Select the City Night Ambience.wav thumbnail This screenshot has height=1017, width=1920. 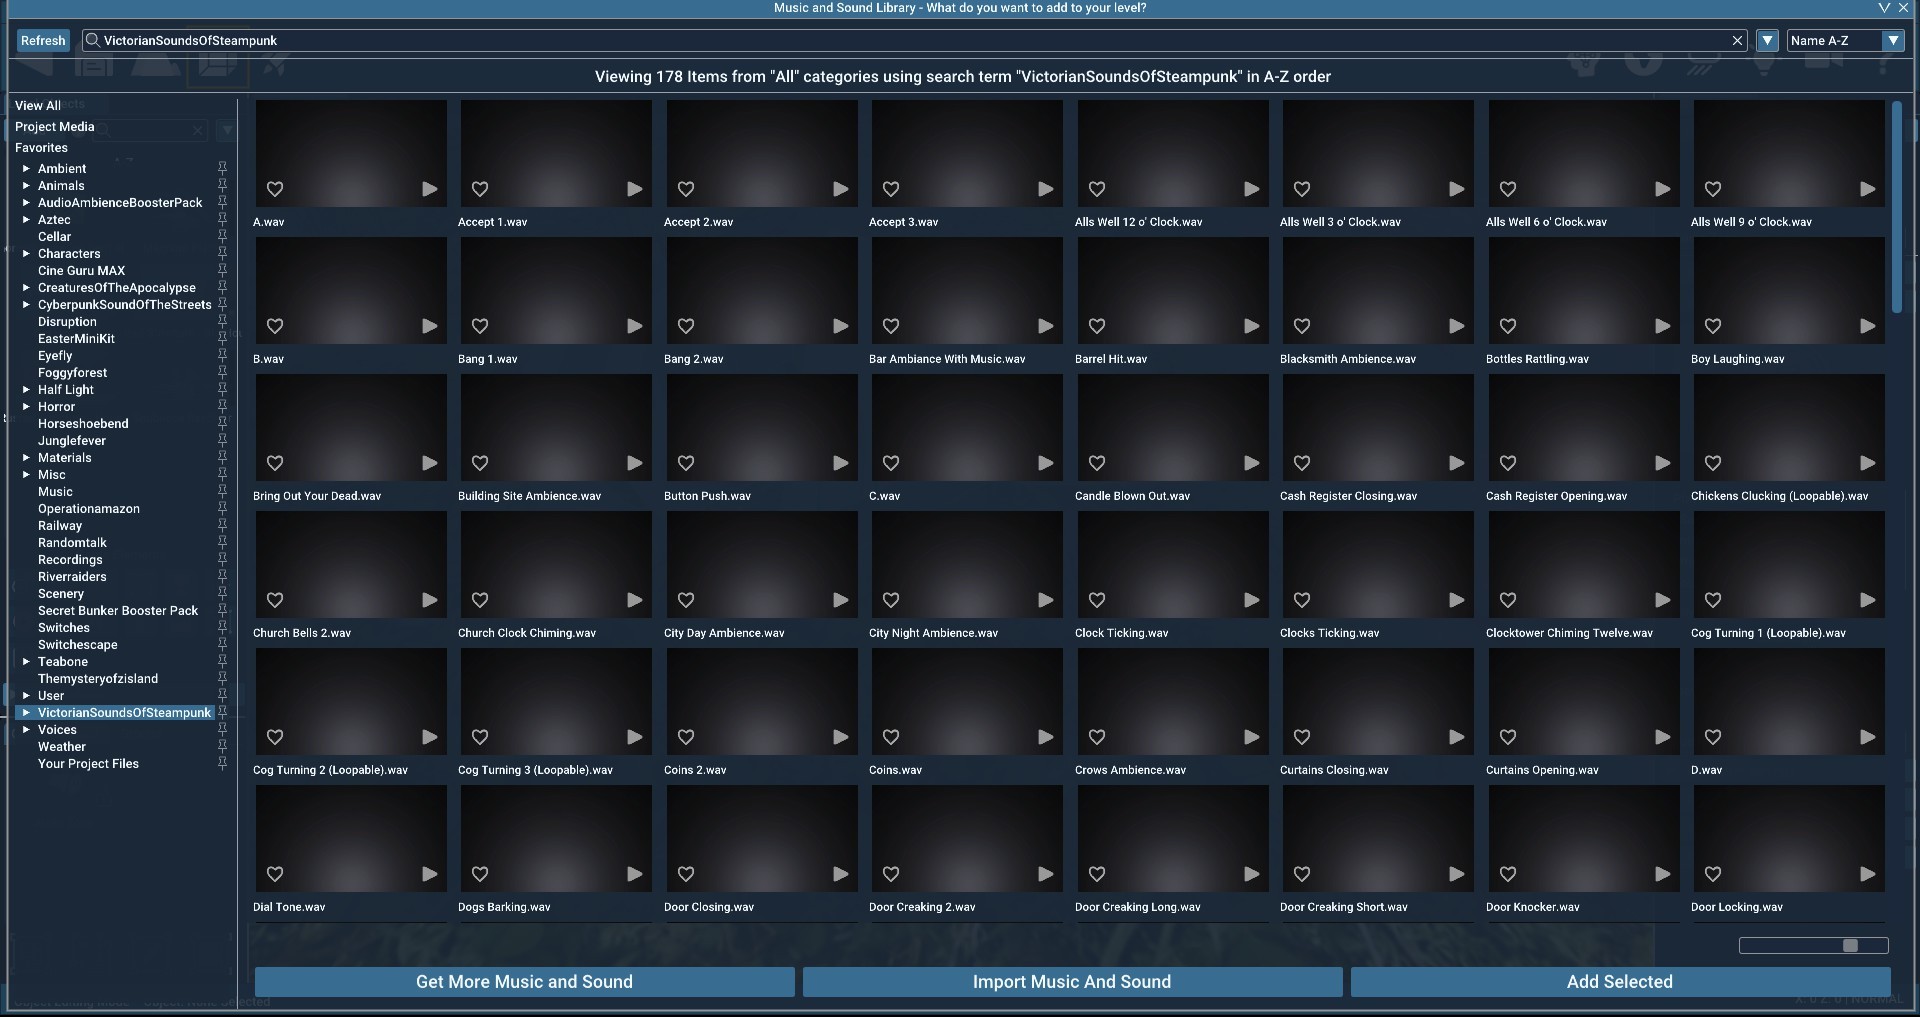pos(966,564)
